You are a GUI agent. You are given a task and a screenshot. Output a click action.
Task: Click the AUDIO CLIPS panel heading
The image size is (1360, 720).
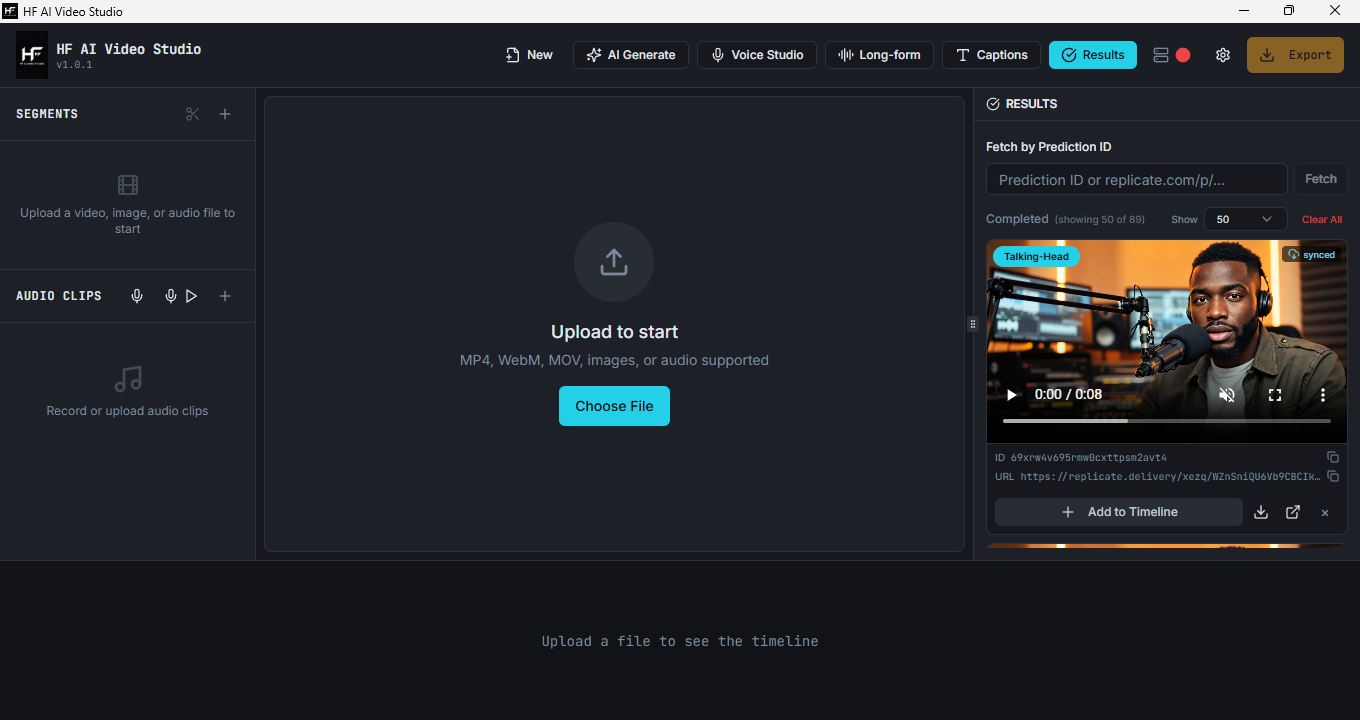coord(59,296)
